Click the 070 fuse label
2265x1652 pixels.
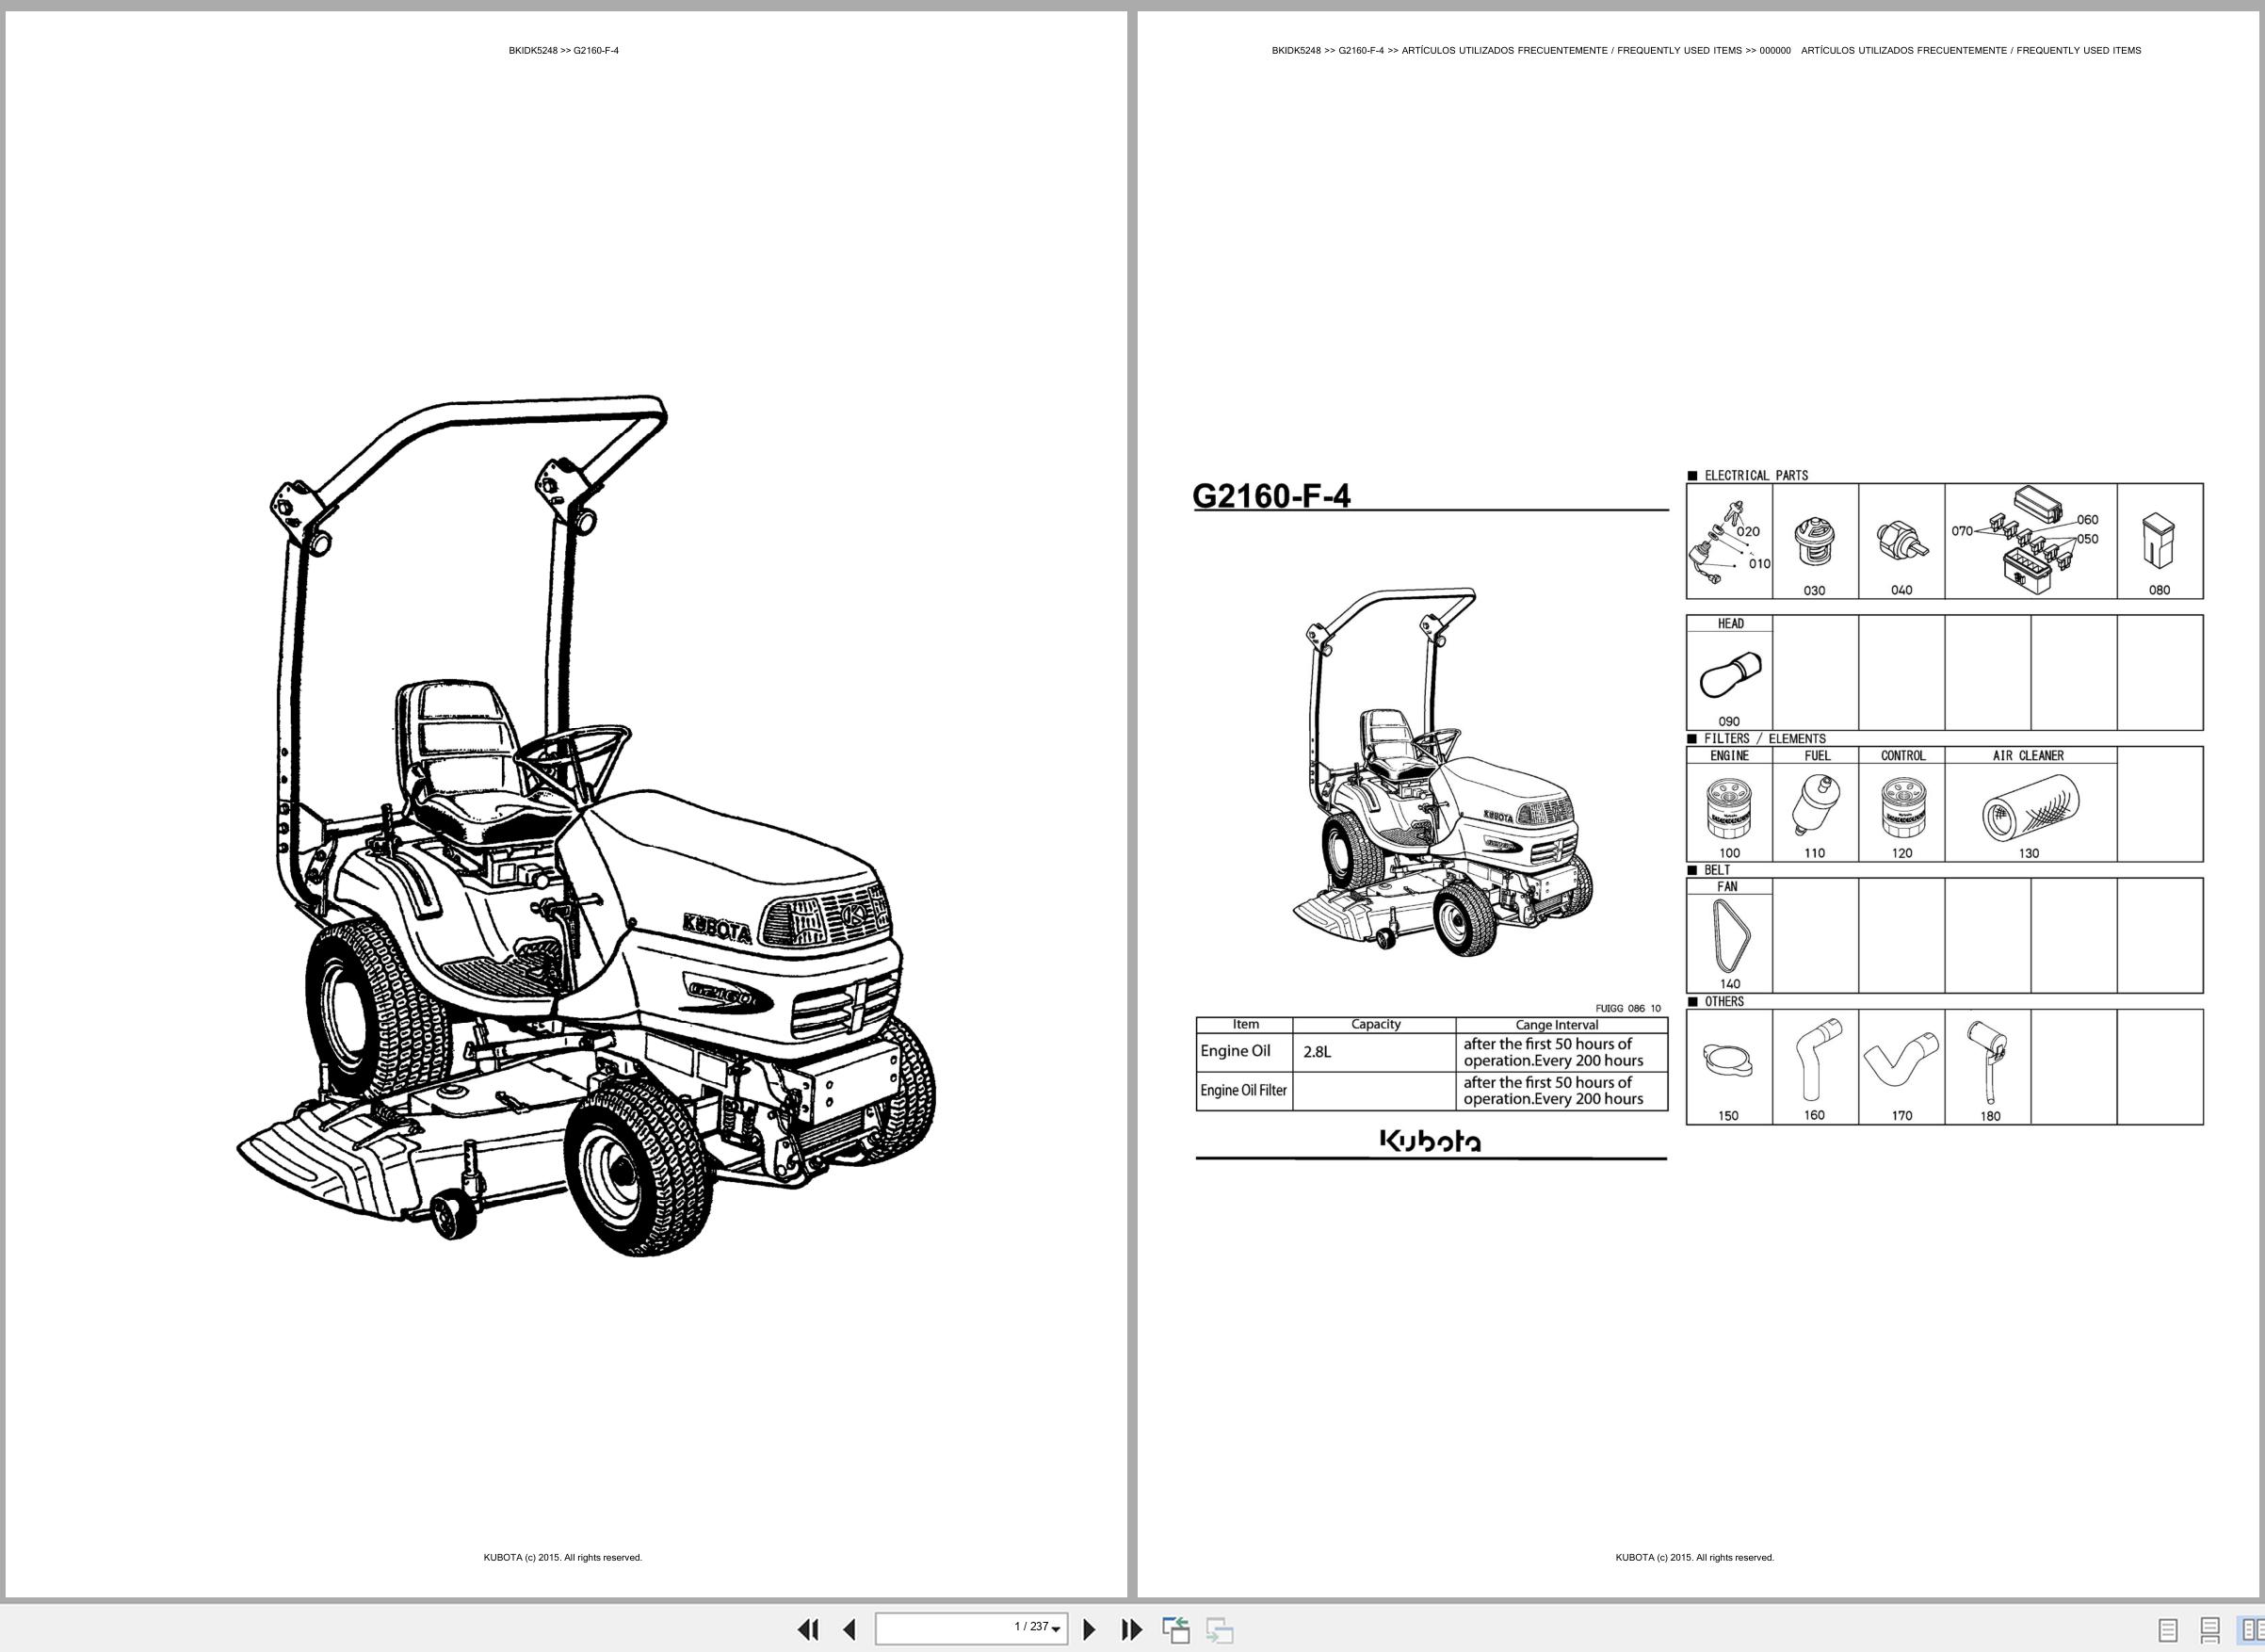(x=1962, y=531)
